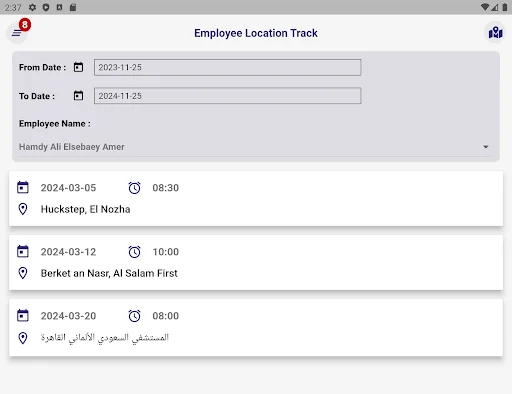
Task: Expand the Employee Name dropdown arrow
Action: [x=486, y=147]
